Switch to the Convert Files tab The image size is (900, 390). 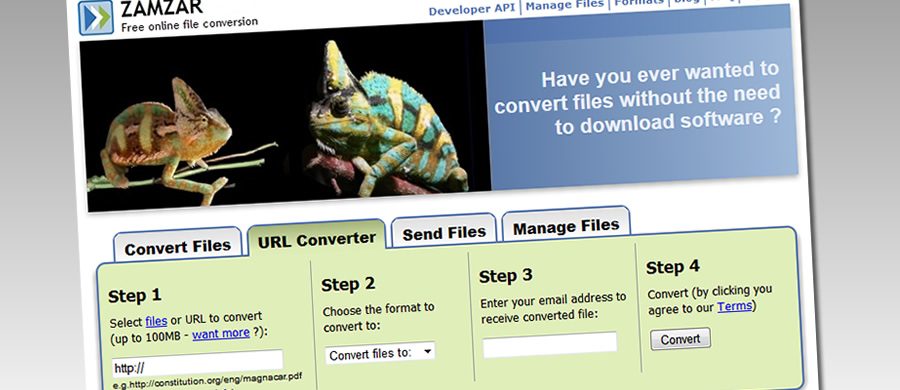(177, 247)
